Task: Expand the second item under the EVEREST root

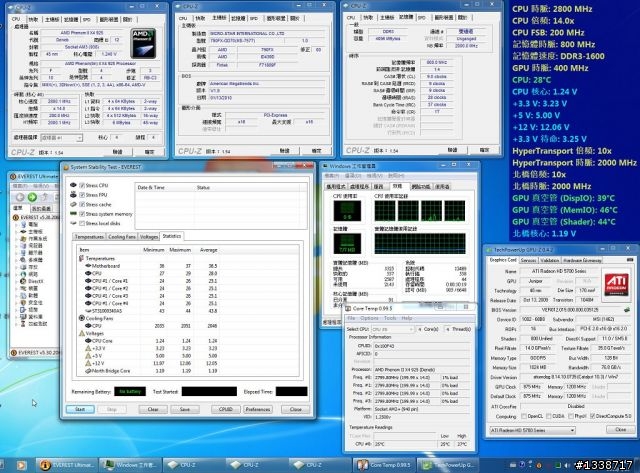Action: coord(17,231)
